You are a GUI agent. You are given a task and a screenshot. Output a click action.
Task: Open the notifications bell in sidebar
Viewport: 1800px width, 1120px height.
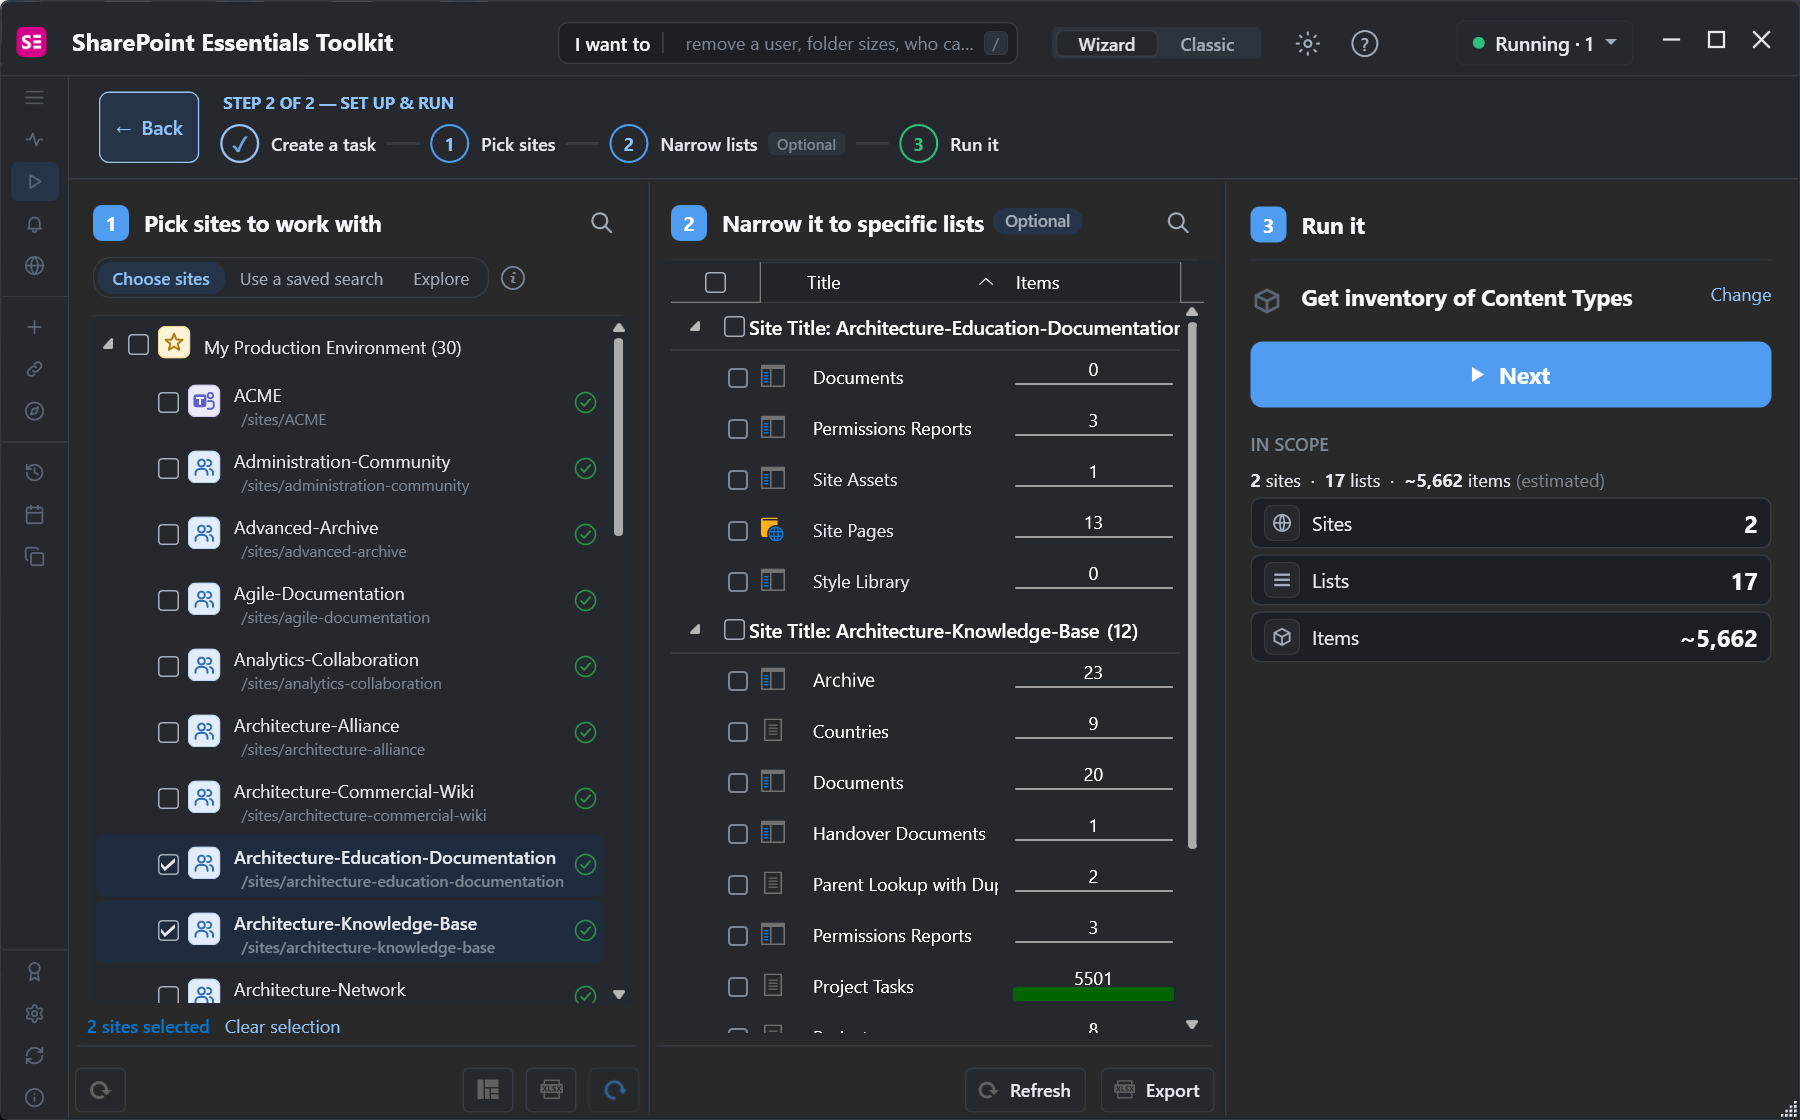point(34,224)
